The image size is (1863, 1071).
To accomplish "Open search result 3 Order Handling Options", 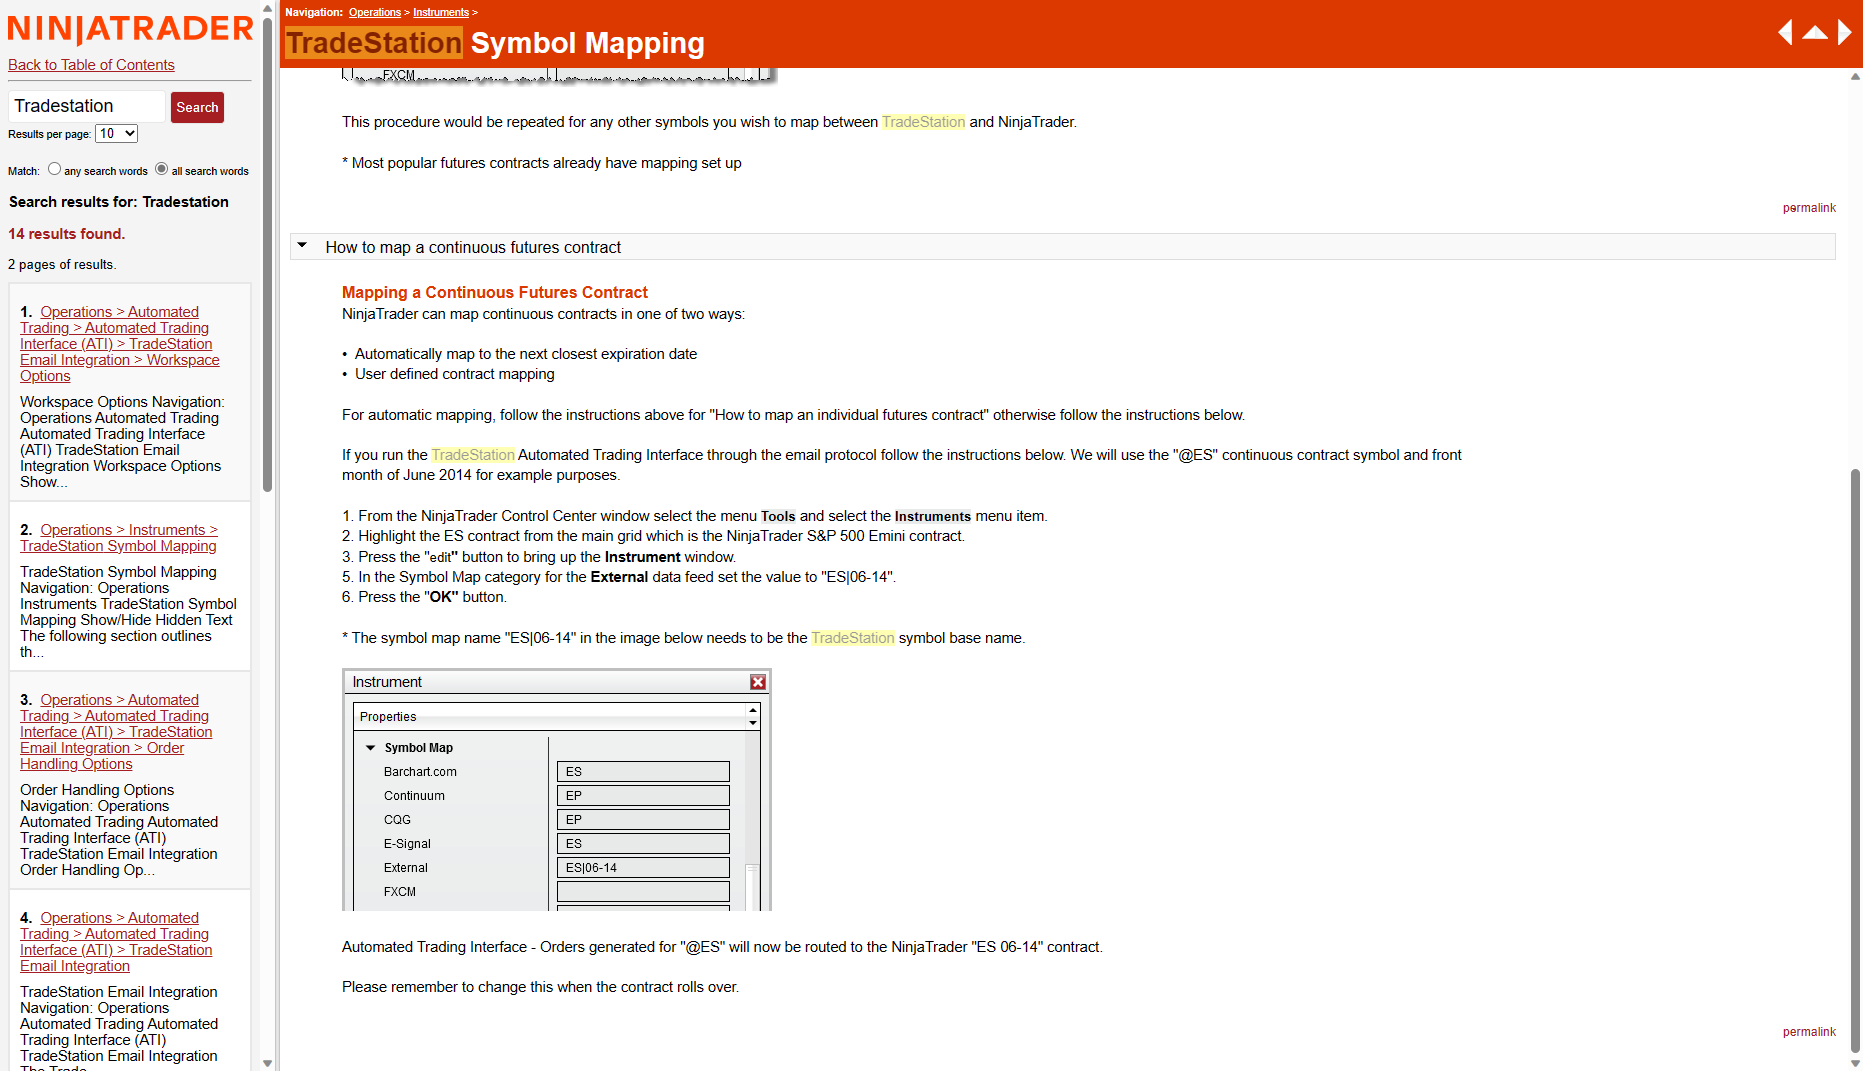I will [116, 732].
